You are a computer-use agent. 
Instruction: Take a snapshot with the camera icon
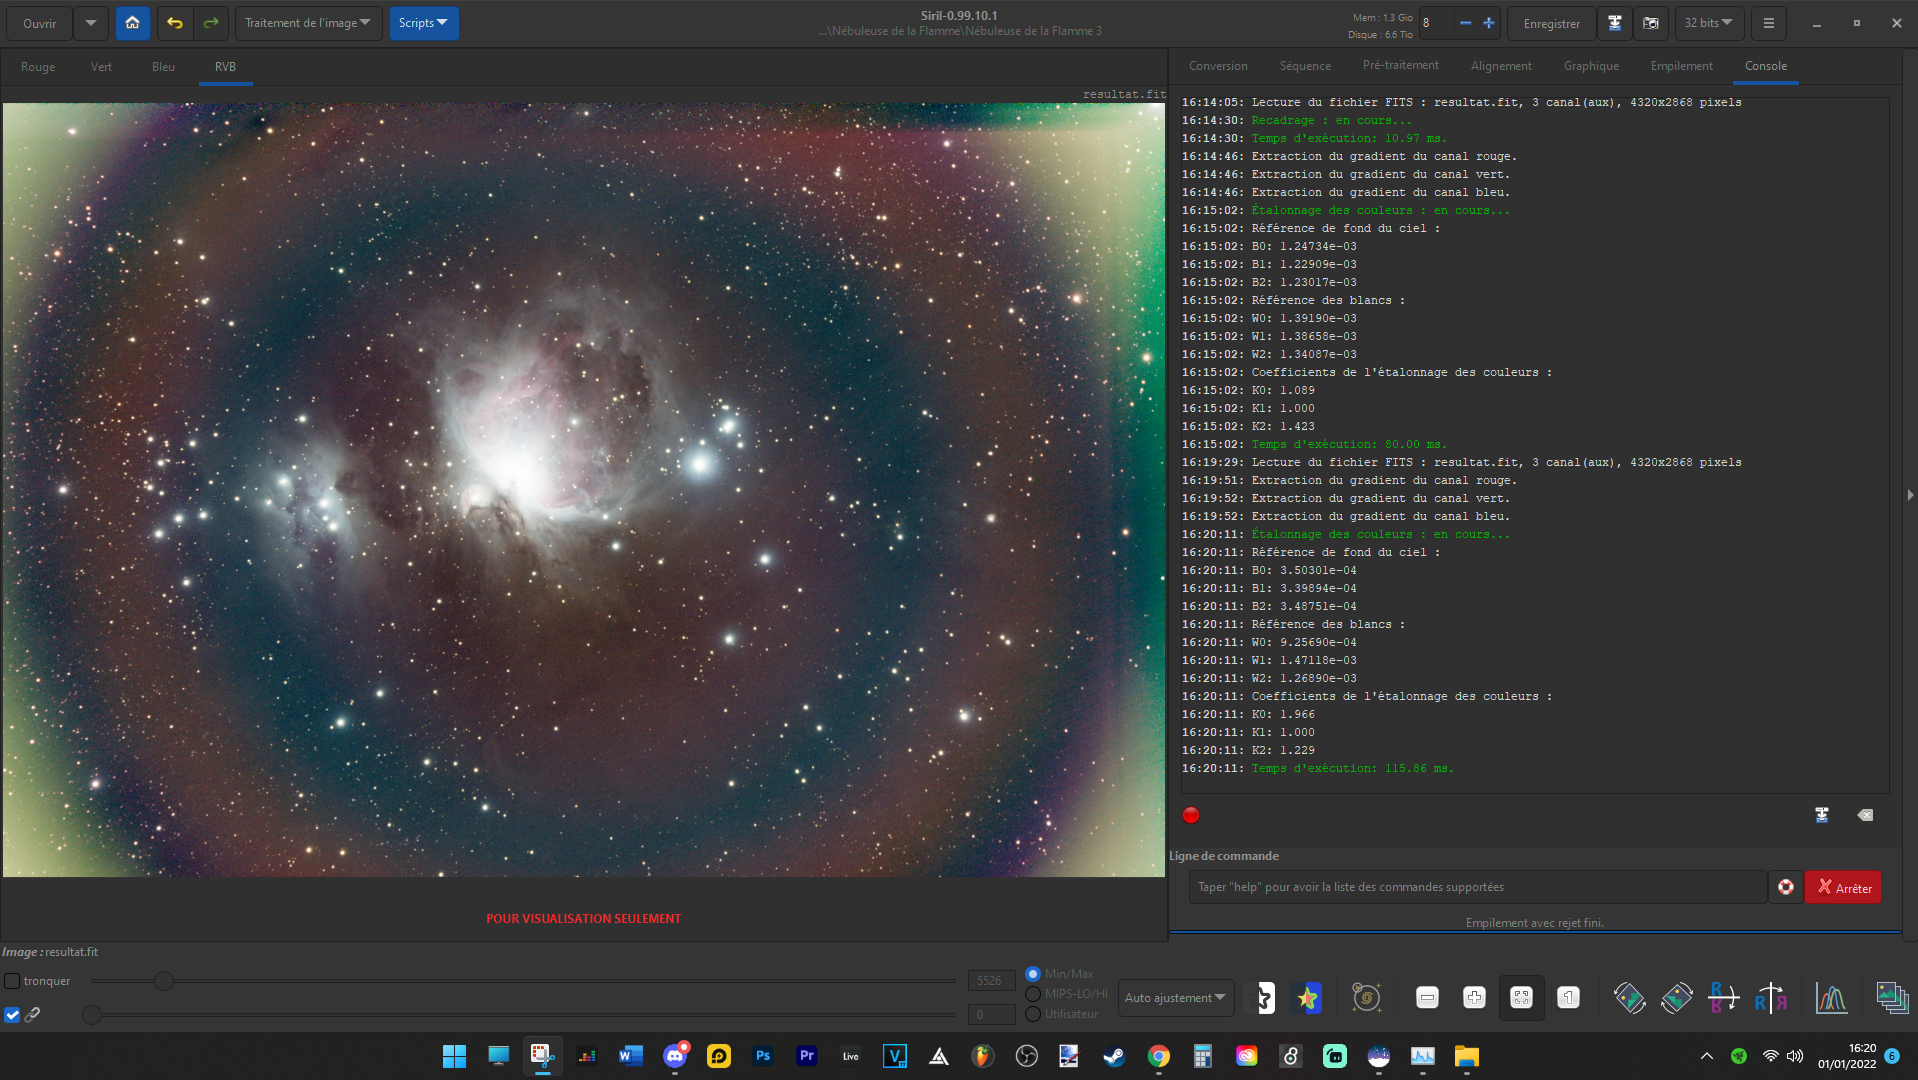point(1651,23)
